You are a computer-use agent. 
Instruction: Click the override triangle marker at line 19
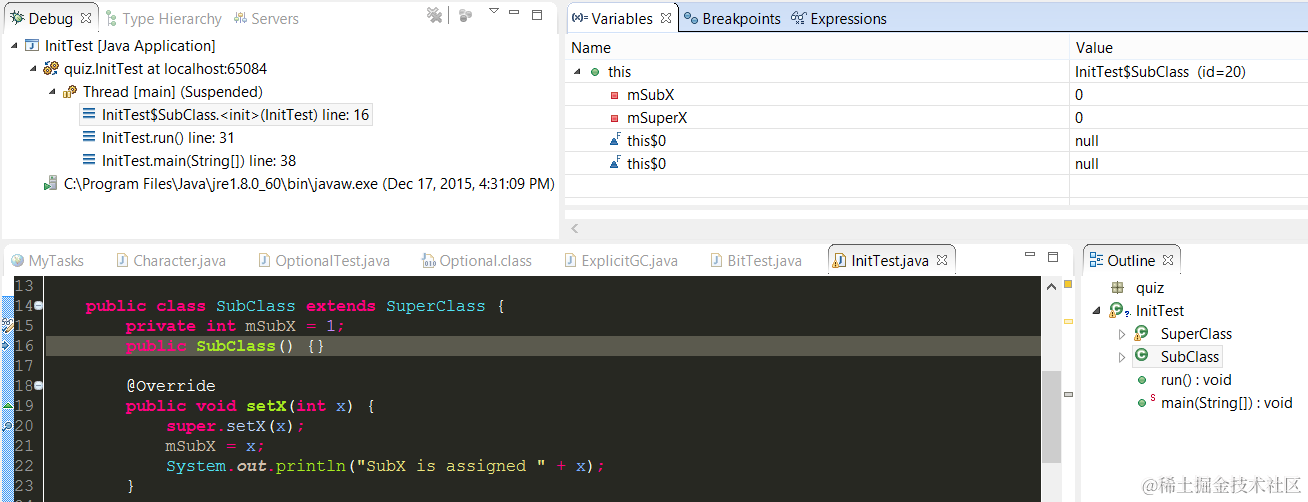click(7, 406)
